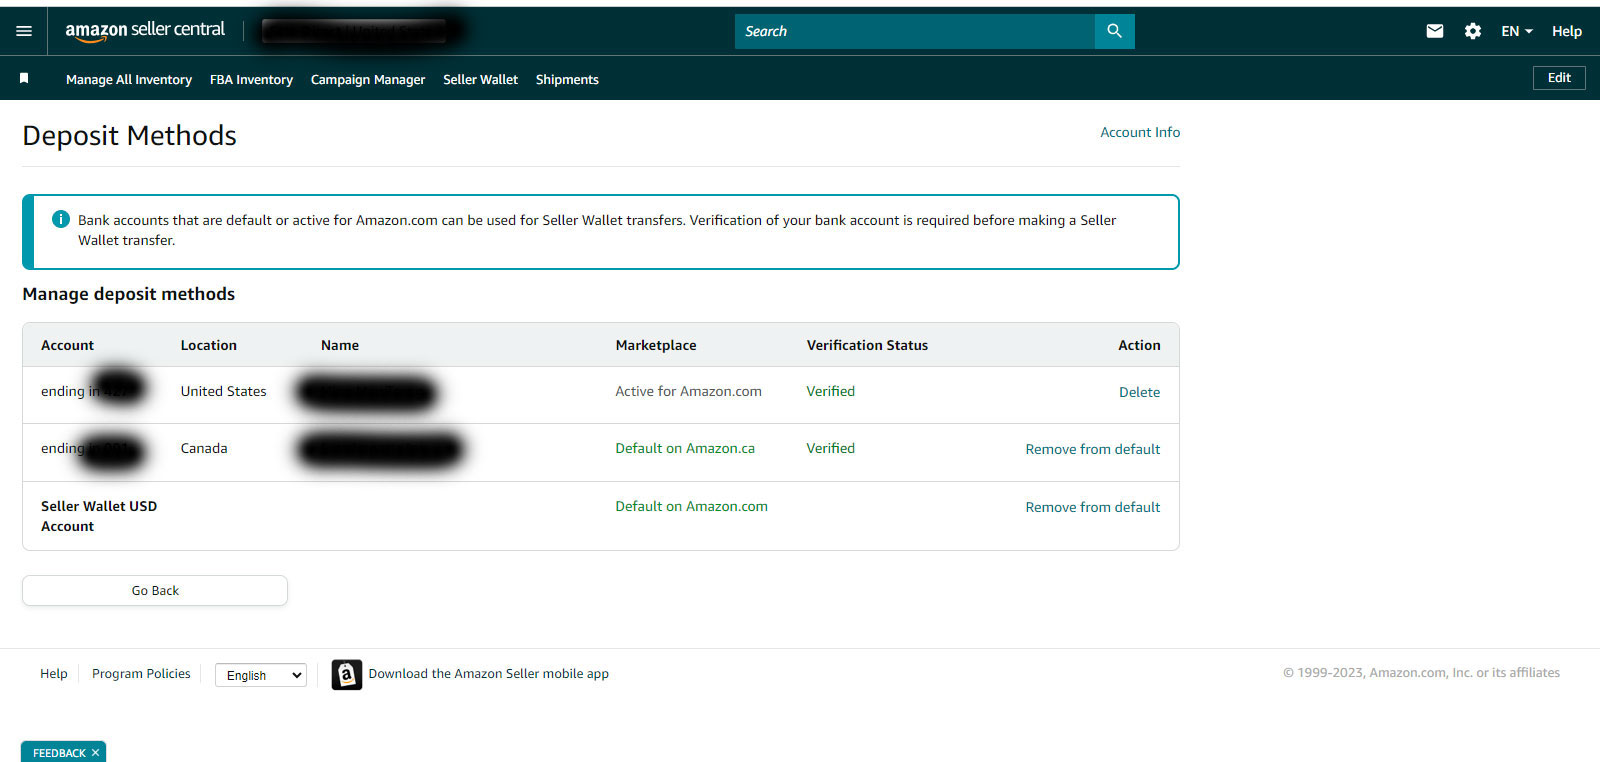Open the EN language dropdown
The height and width of the screenshot is (762, 1600).
tap(1516, 31)
